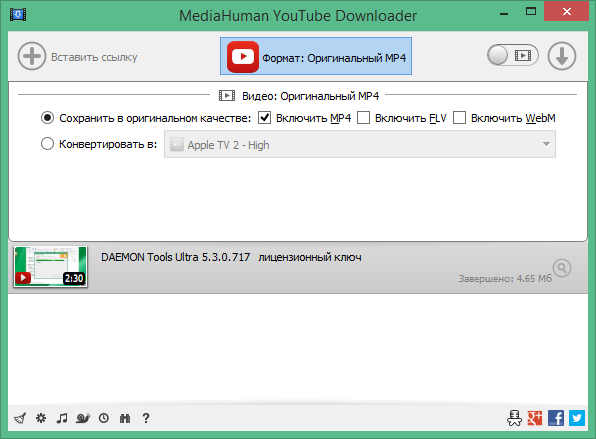Click the plus icon to paste link
The height and width of the screenshot is (439, 596).
click(32, 56)
